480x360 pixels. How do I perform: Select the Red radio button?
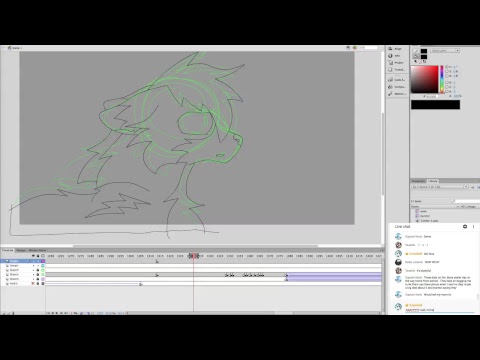click(x=447, y=82)
